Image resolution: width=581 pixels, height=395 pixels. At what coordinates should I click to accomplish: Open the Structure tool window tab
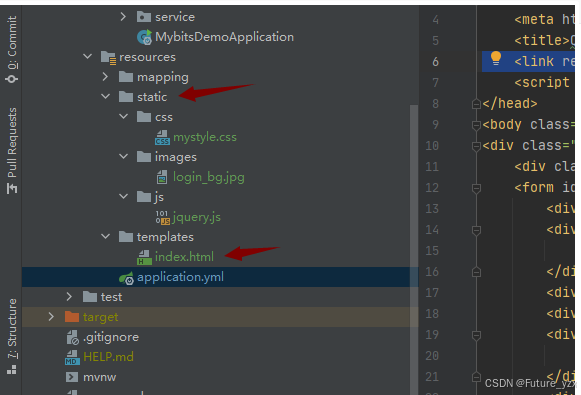coord(12,336)
